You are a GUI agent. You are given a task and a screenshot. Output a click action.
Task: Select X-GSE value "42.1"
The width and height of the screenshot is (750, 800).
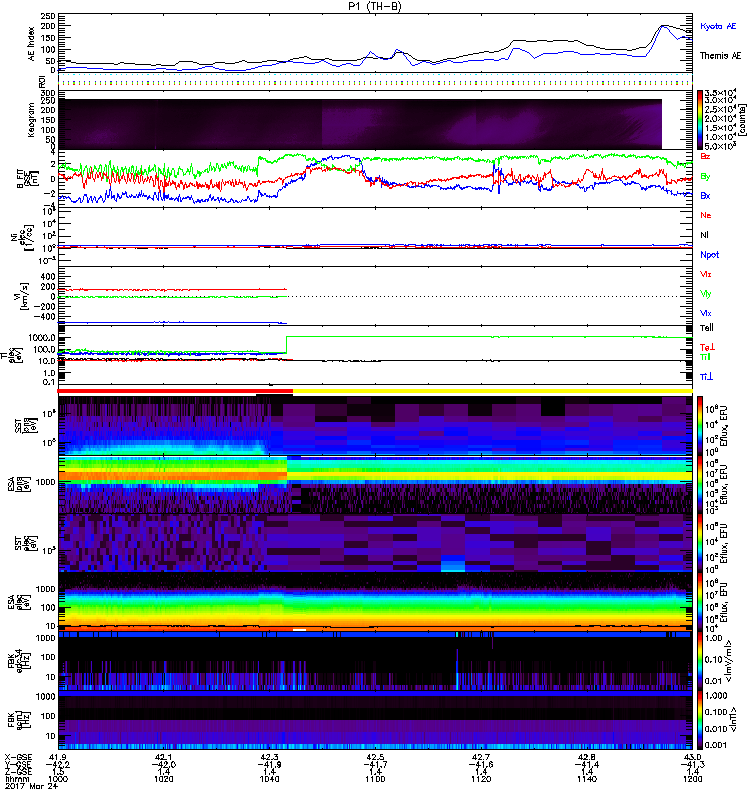click(x=163, y=757)
